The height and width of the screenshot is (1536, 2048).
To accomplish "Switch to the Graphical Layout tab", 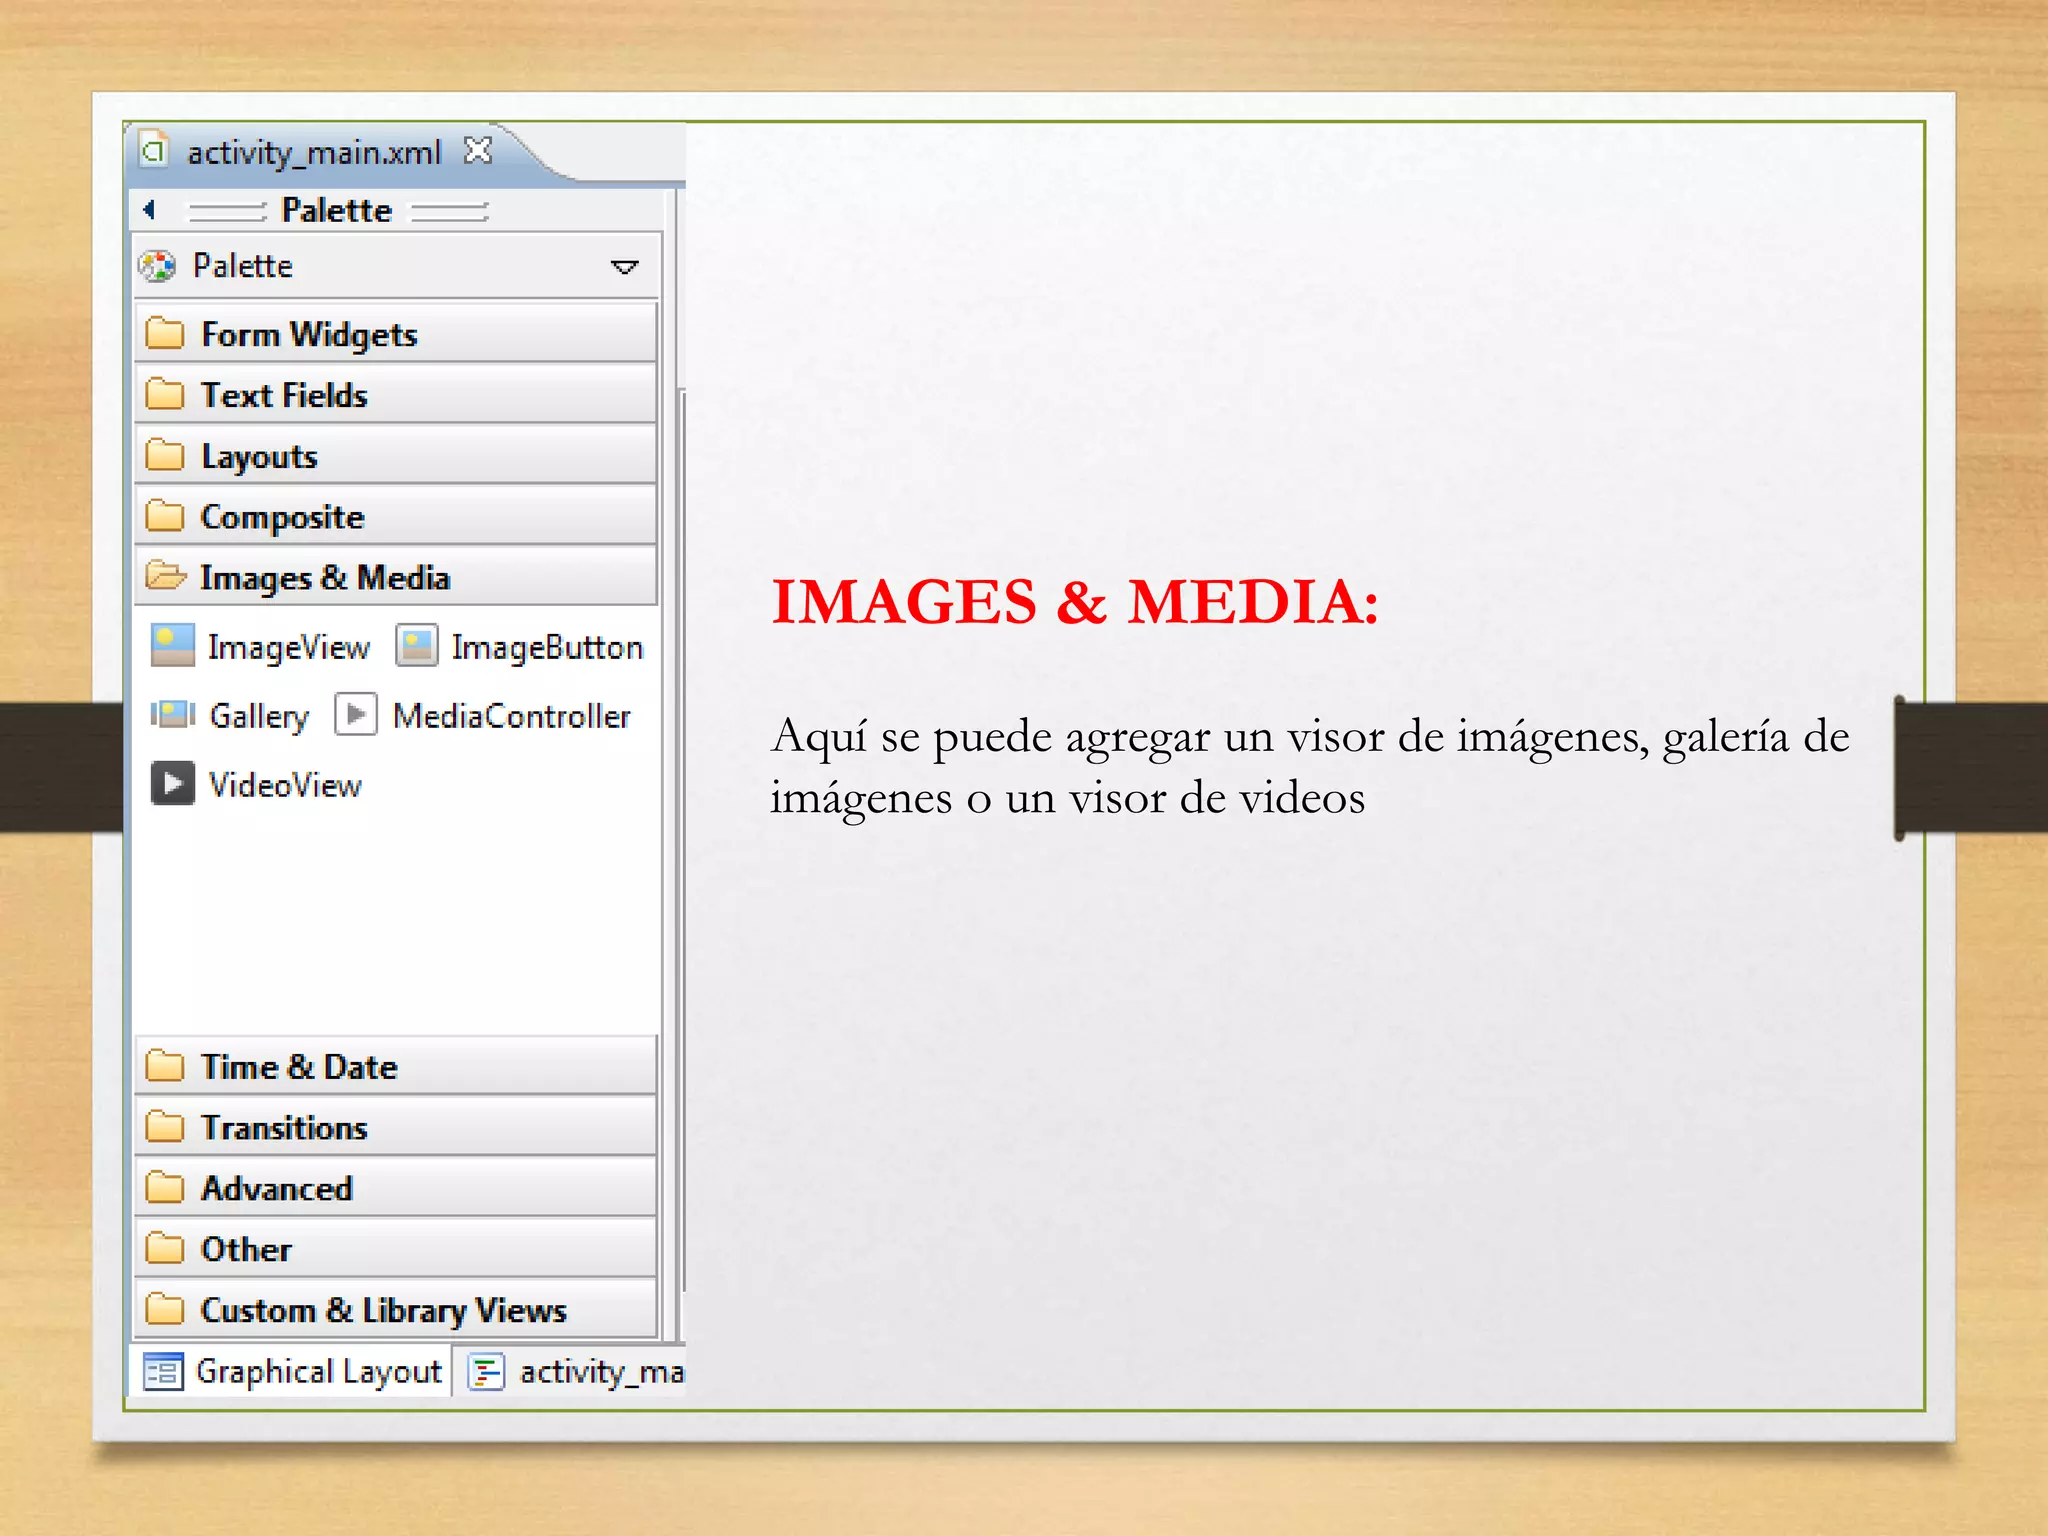I will 291,1371.
